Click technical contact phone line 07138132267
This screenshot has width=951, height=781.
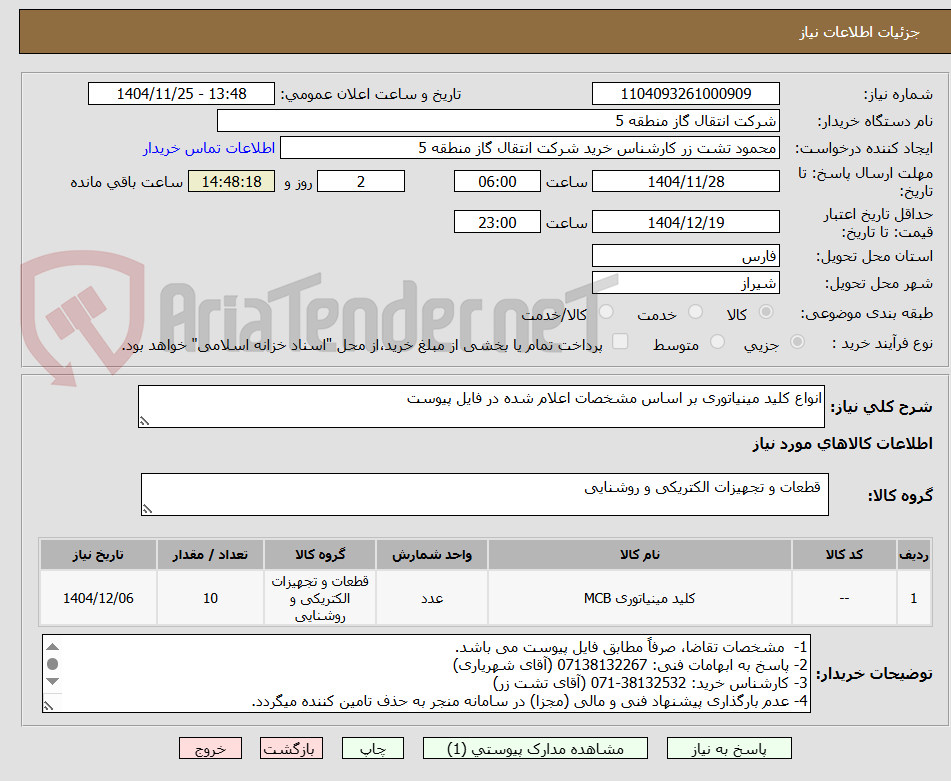click(x=631, y=665)
